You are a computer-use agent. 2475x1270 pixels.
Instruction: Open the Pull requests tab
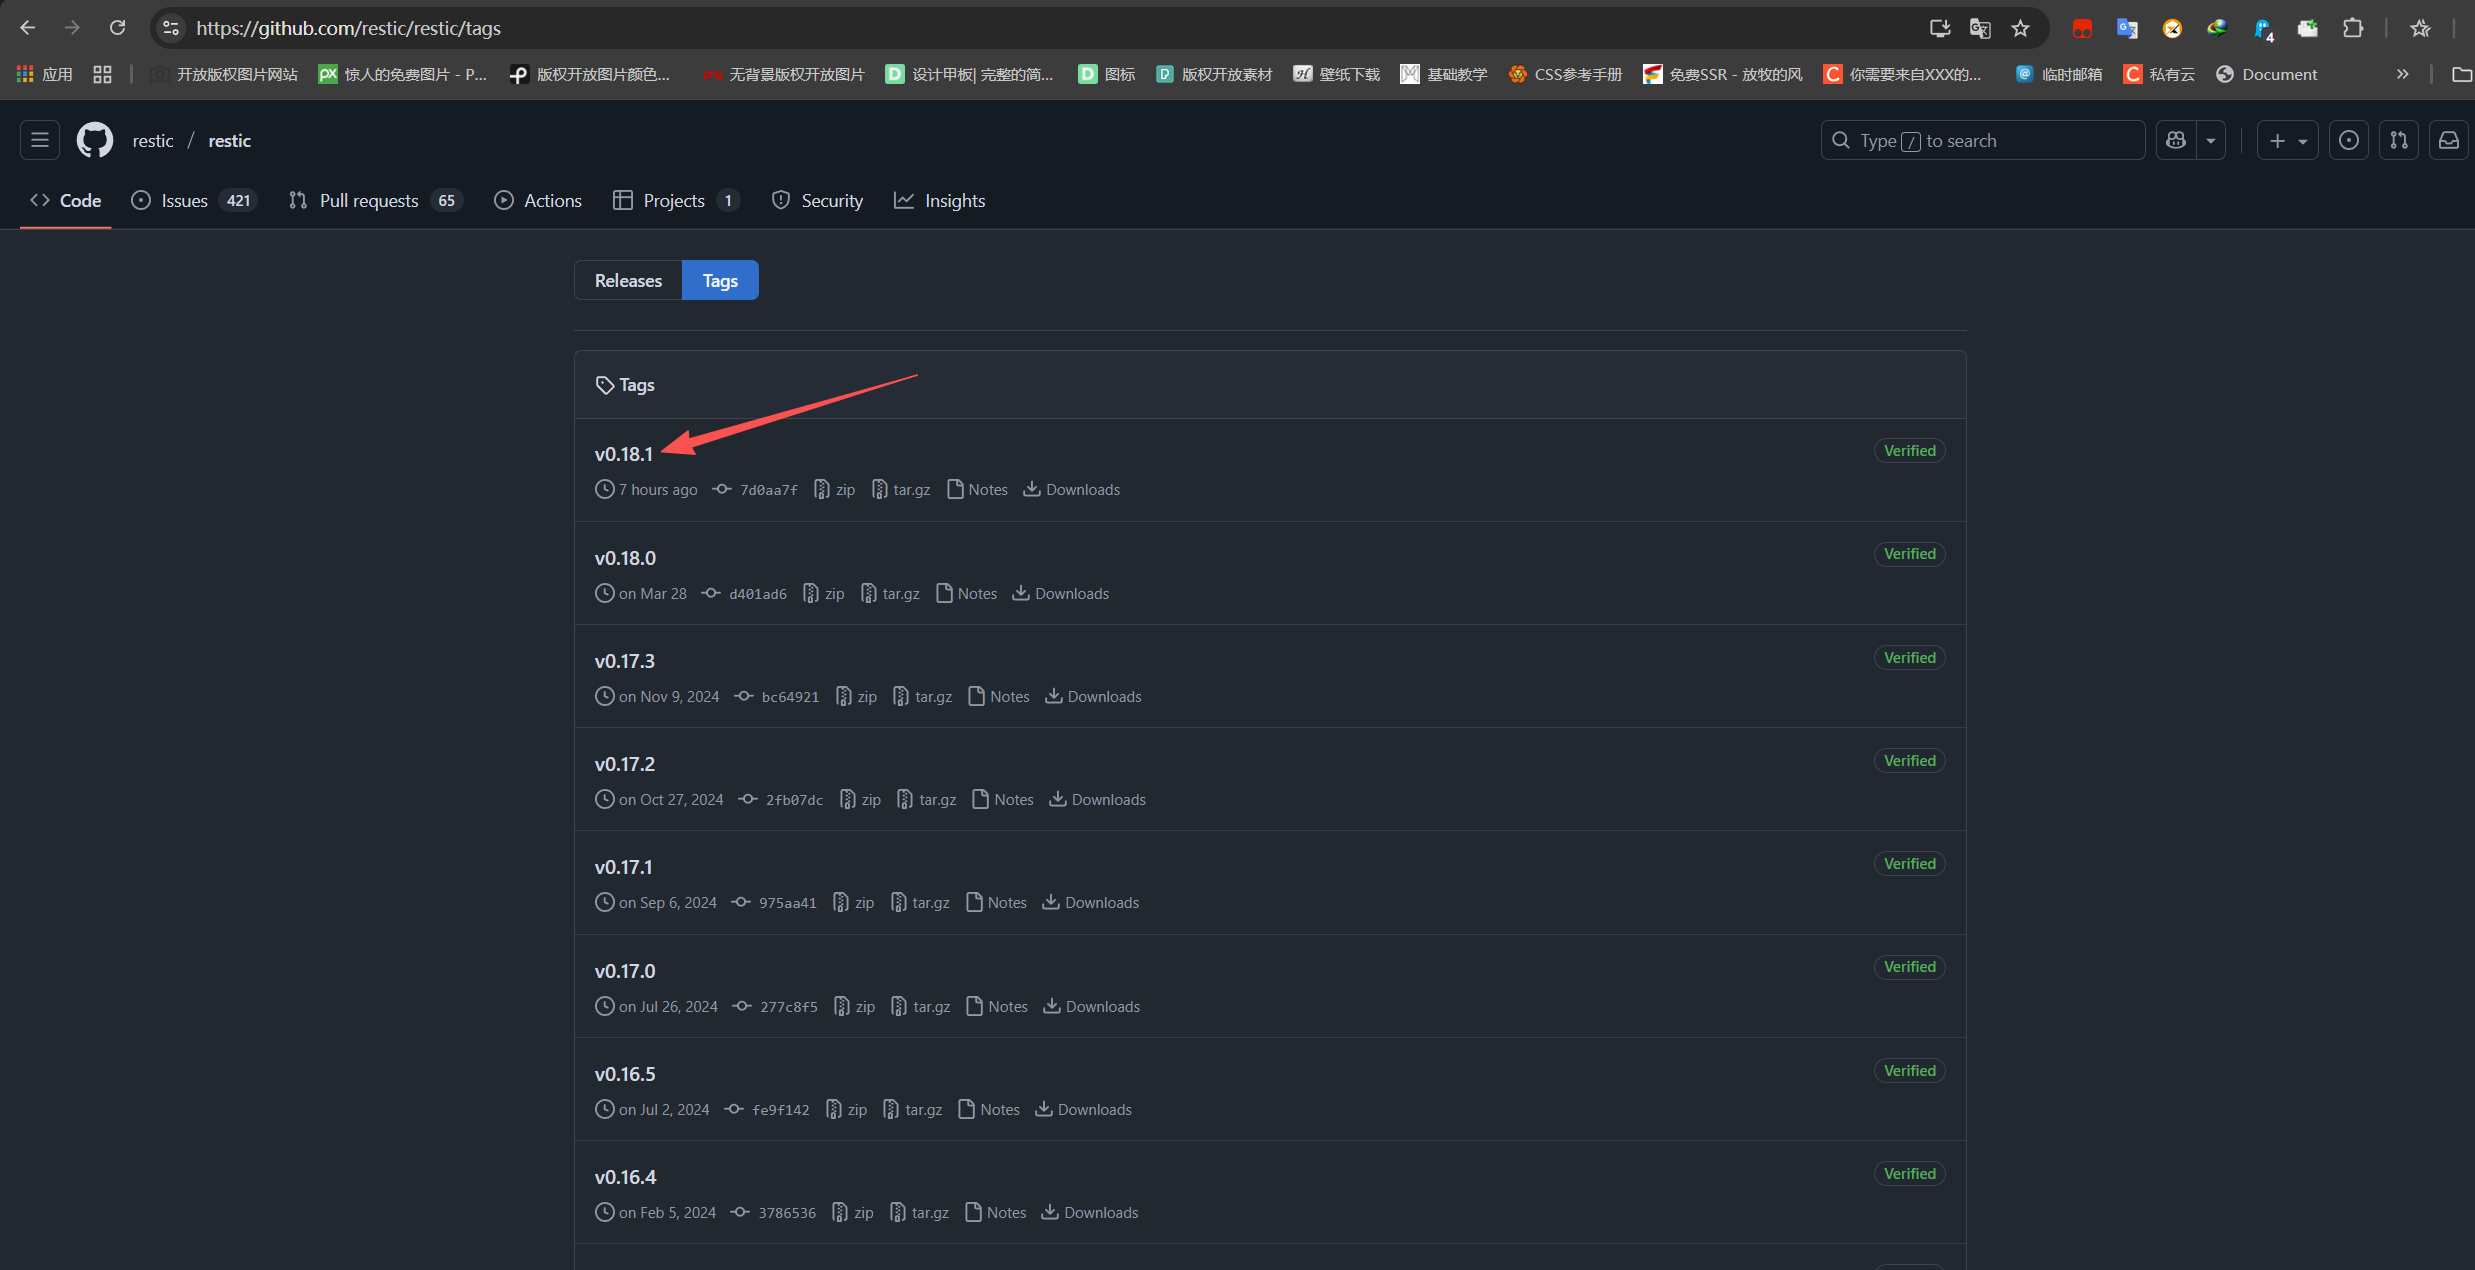click(x=368, y=200)
